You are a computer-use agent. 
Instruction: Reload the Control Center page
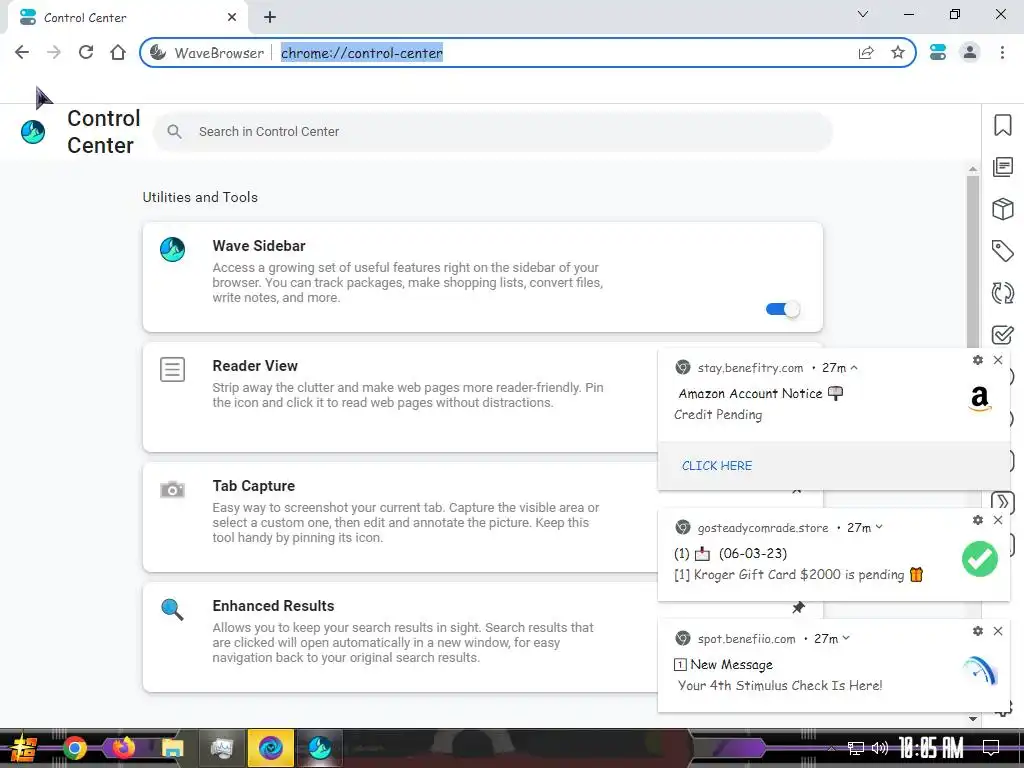pos(86,52)
